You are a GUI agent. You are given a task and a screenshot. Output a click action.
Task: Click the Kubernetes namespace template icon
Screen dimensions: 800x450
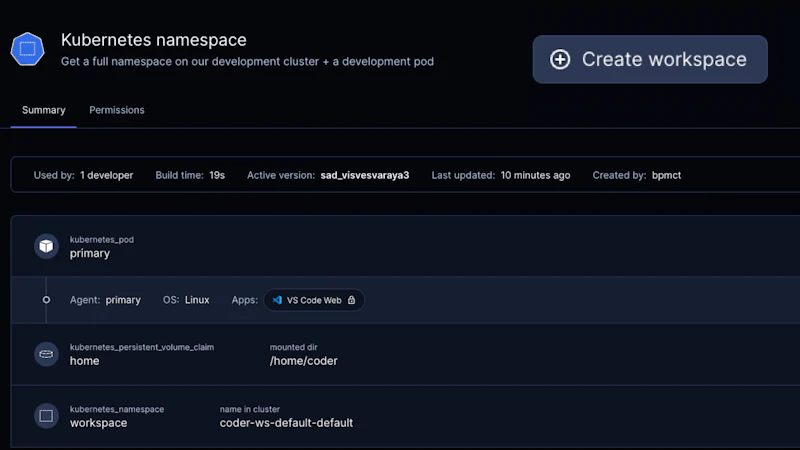28,49
